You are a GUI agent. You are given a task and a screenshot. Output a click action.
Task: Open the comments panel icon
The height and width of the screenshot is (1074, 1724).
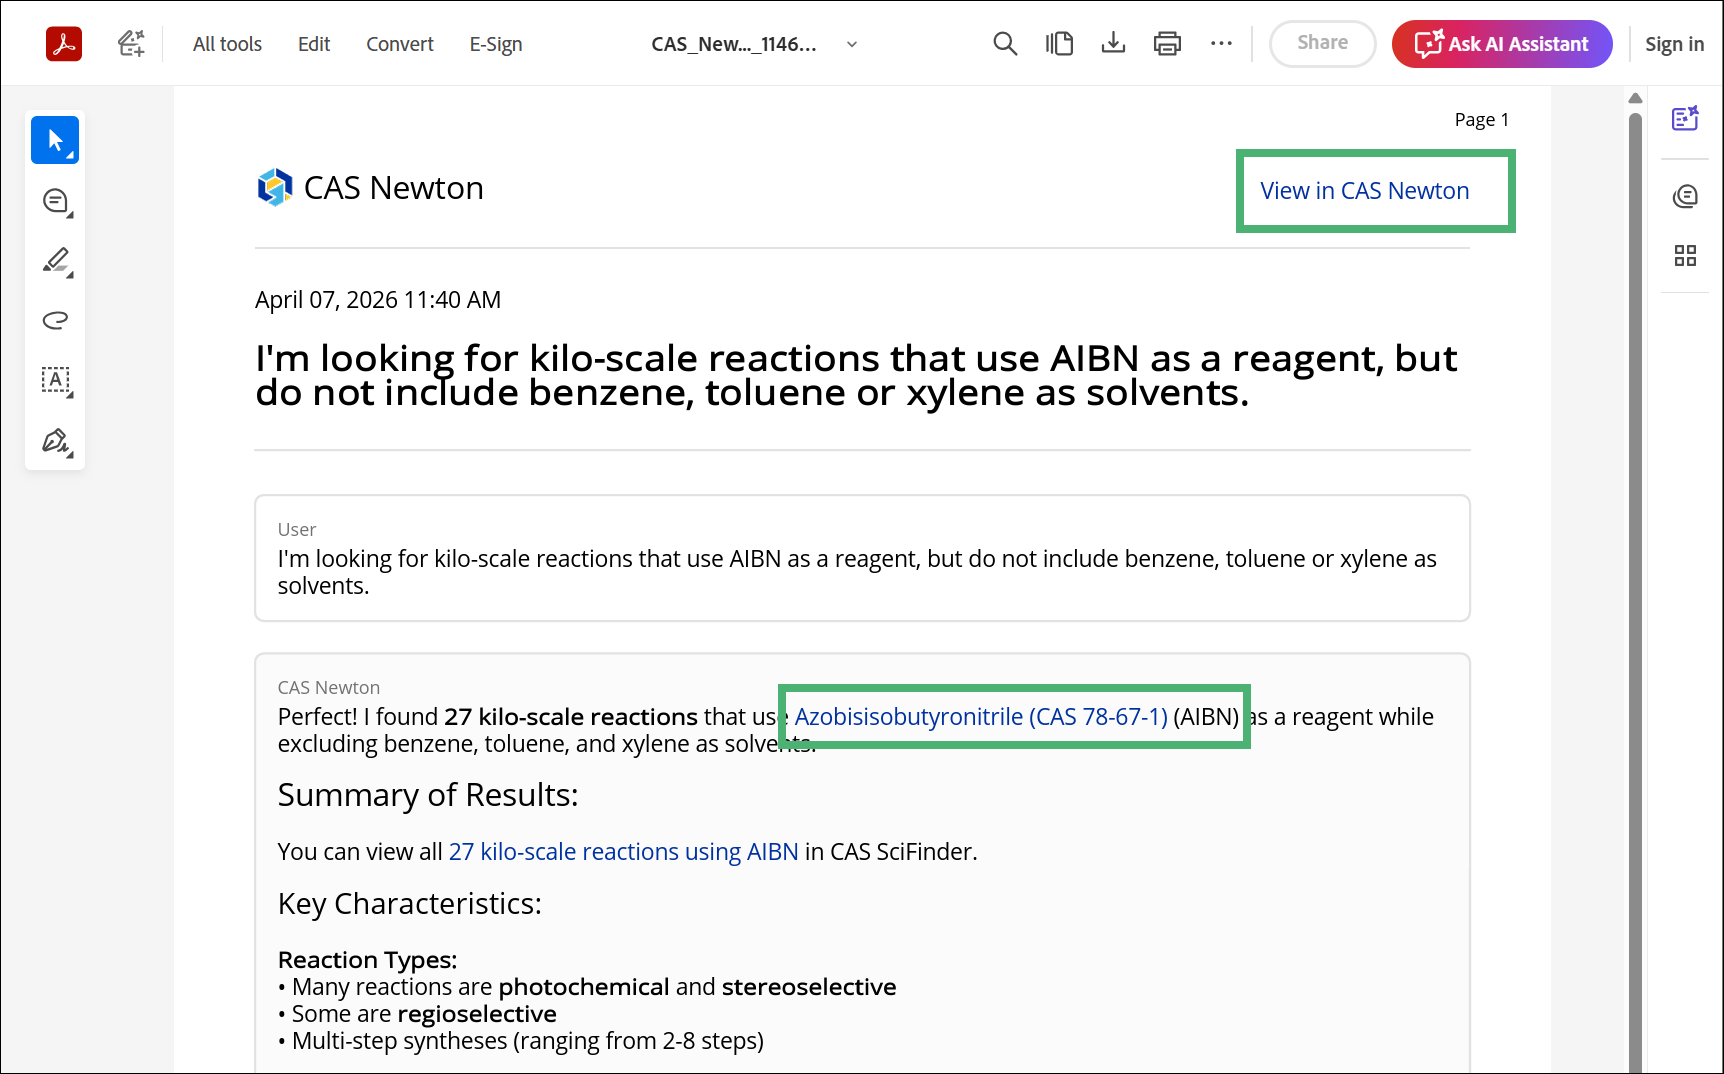(x=1685, y=196)
